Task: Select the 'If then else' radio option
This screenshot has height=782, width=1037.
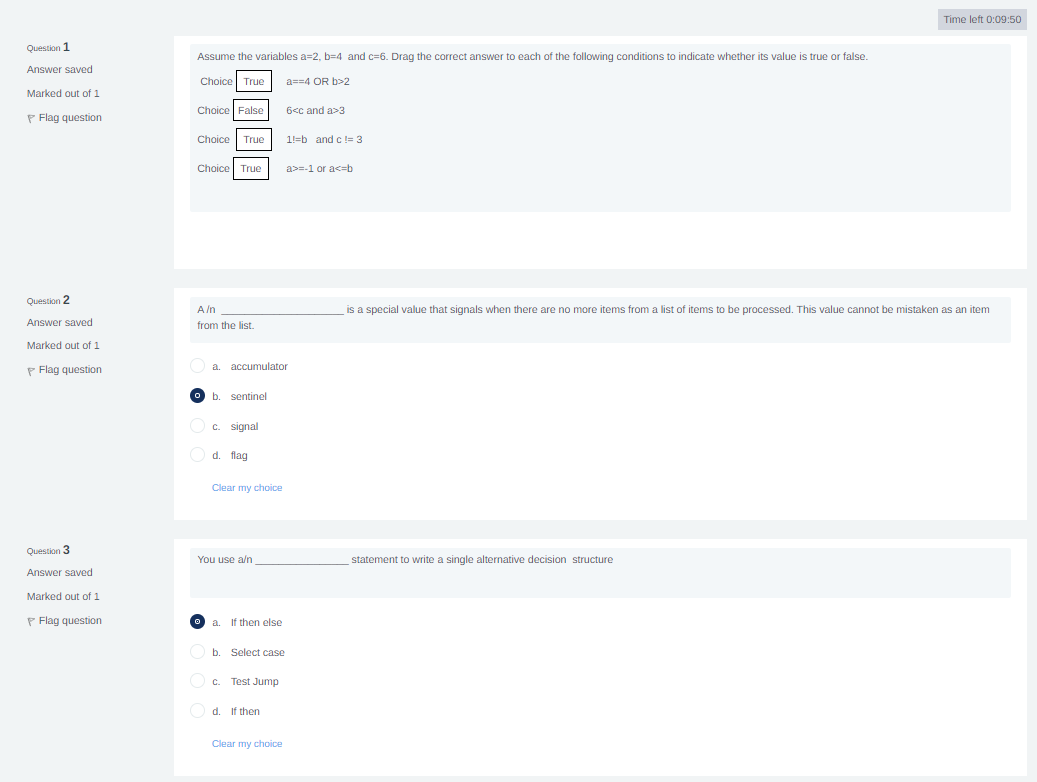Action: click(197, 622)
